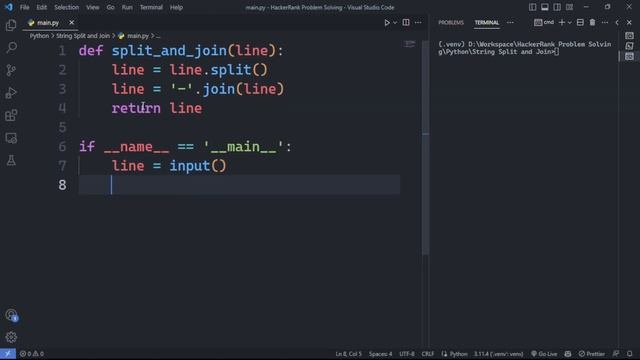
Task: Split the editor to the right
Action: 406,22
